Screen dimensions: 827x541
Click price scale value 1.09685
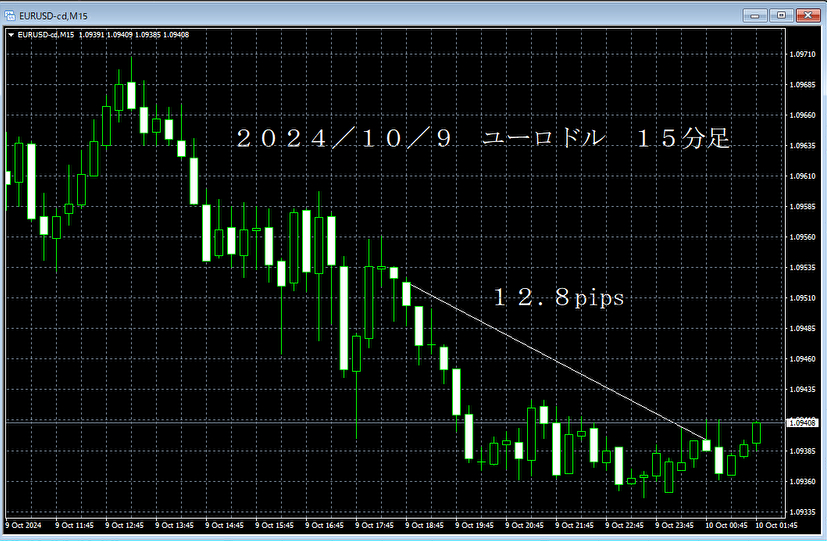pyautogui.click(x=802, y=85)
